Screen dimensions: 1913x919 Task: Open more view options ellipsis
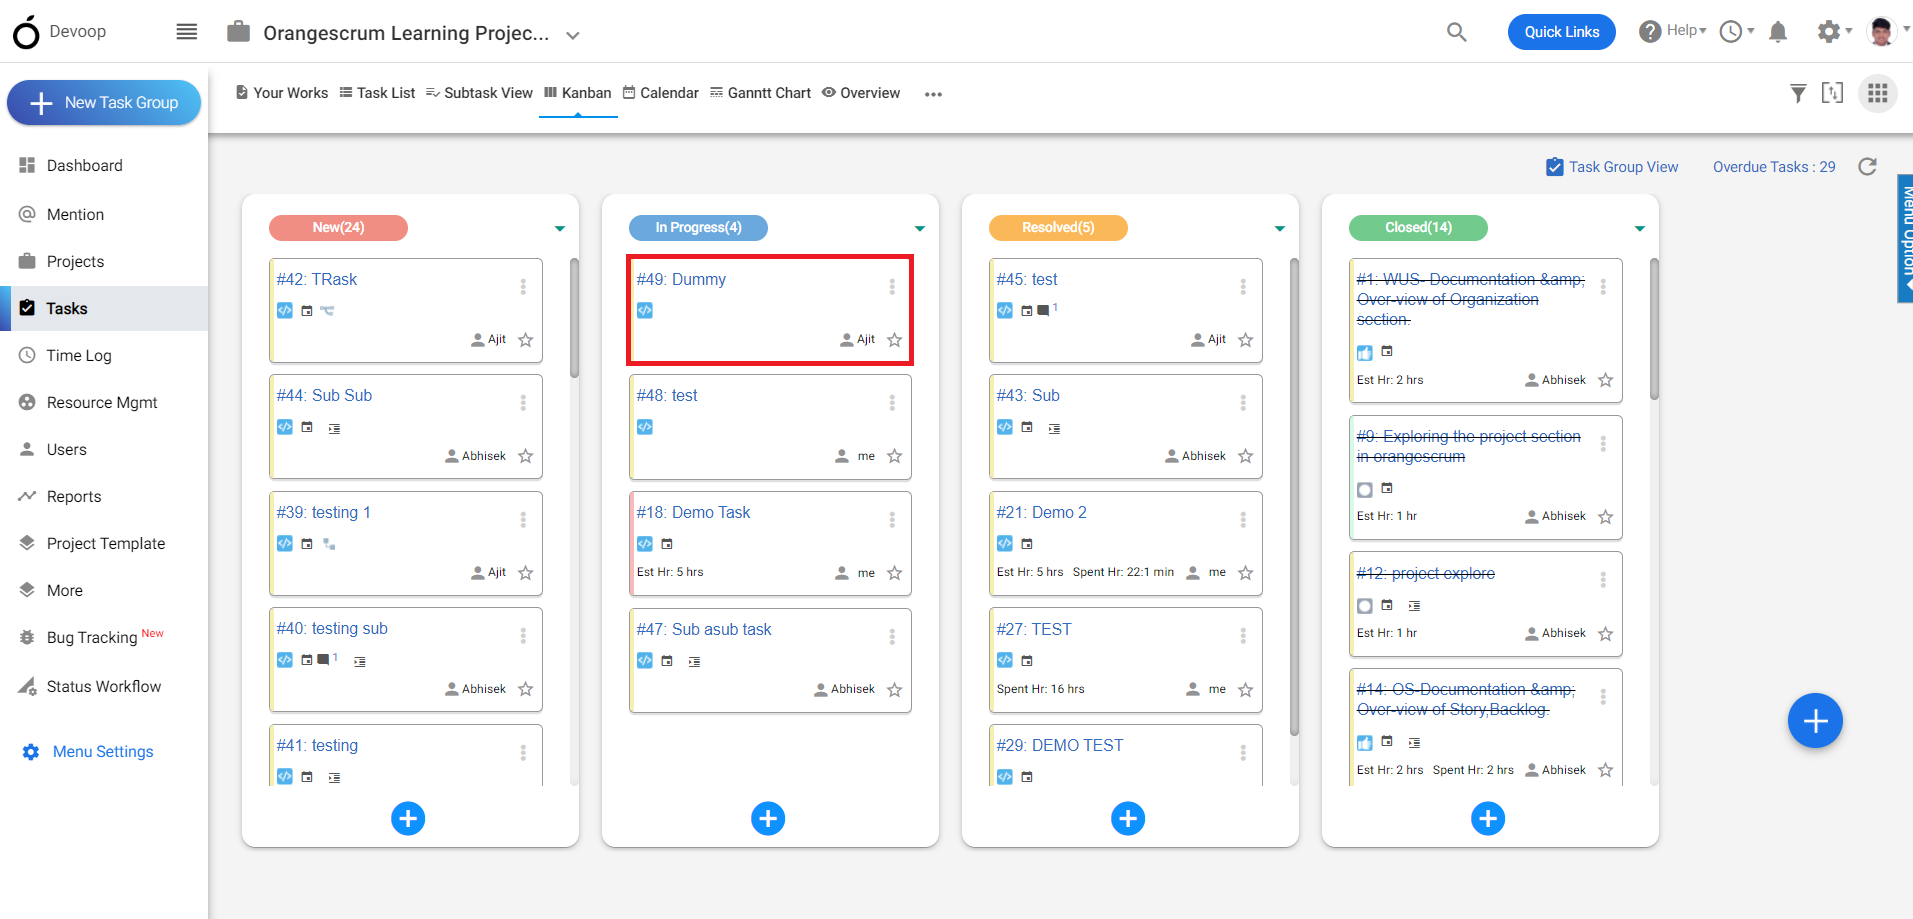pos(933,94)
